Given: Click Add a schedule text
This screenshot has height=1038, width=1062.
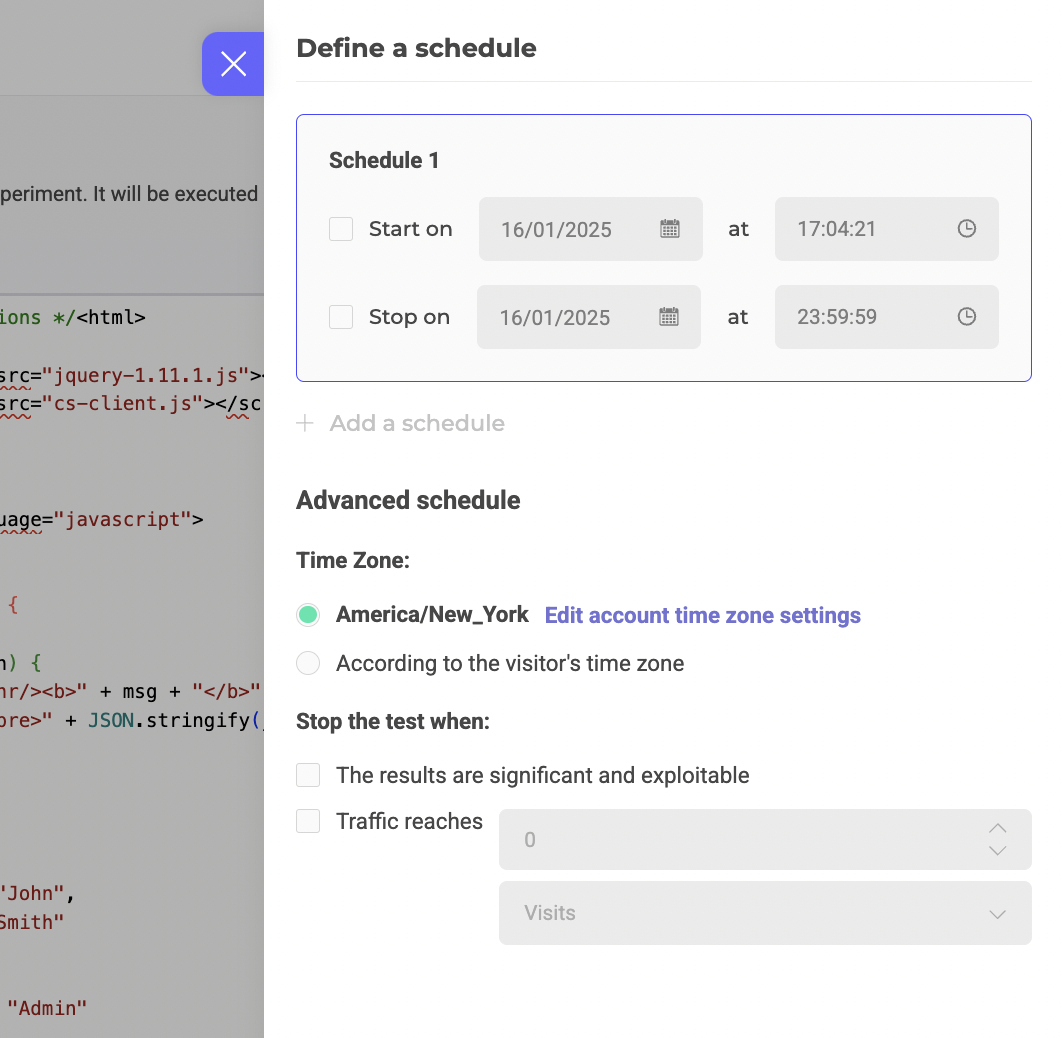Looking at the screenshot, I should [x=417, y=423].
